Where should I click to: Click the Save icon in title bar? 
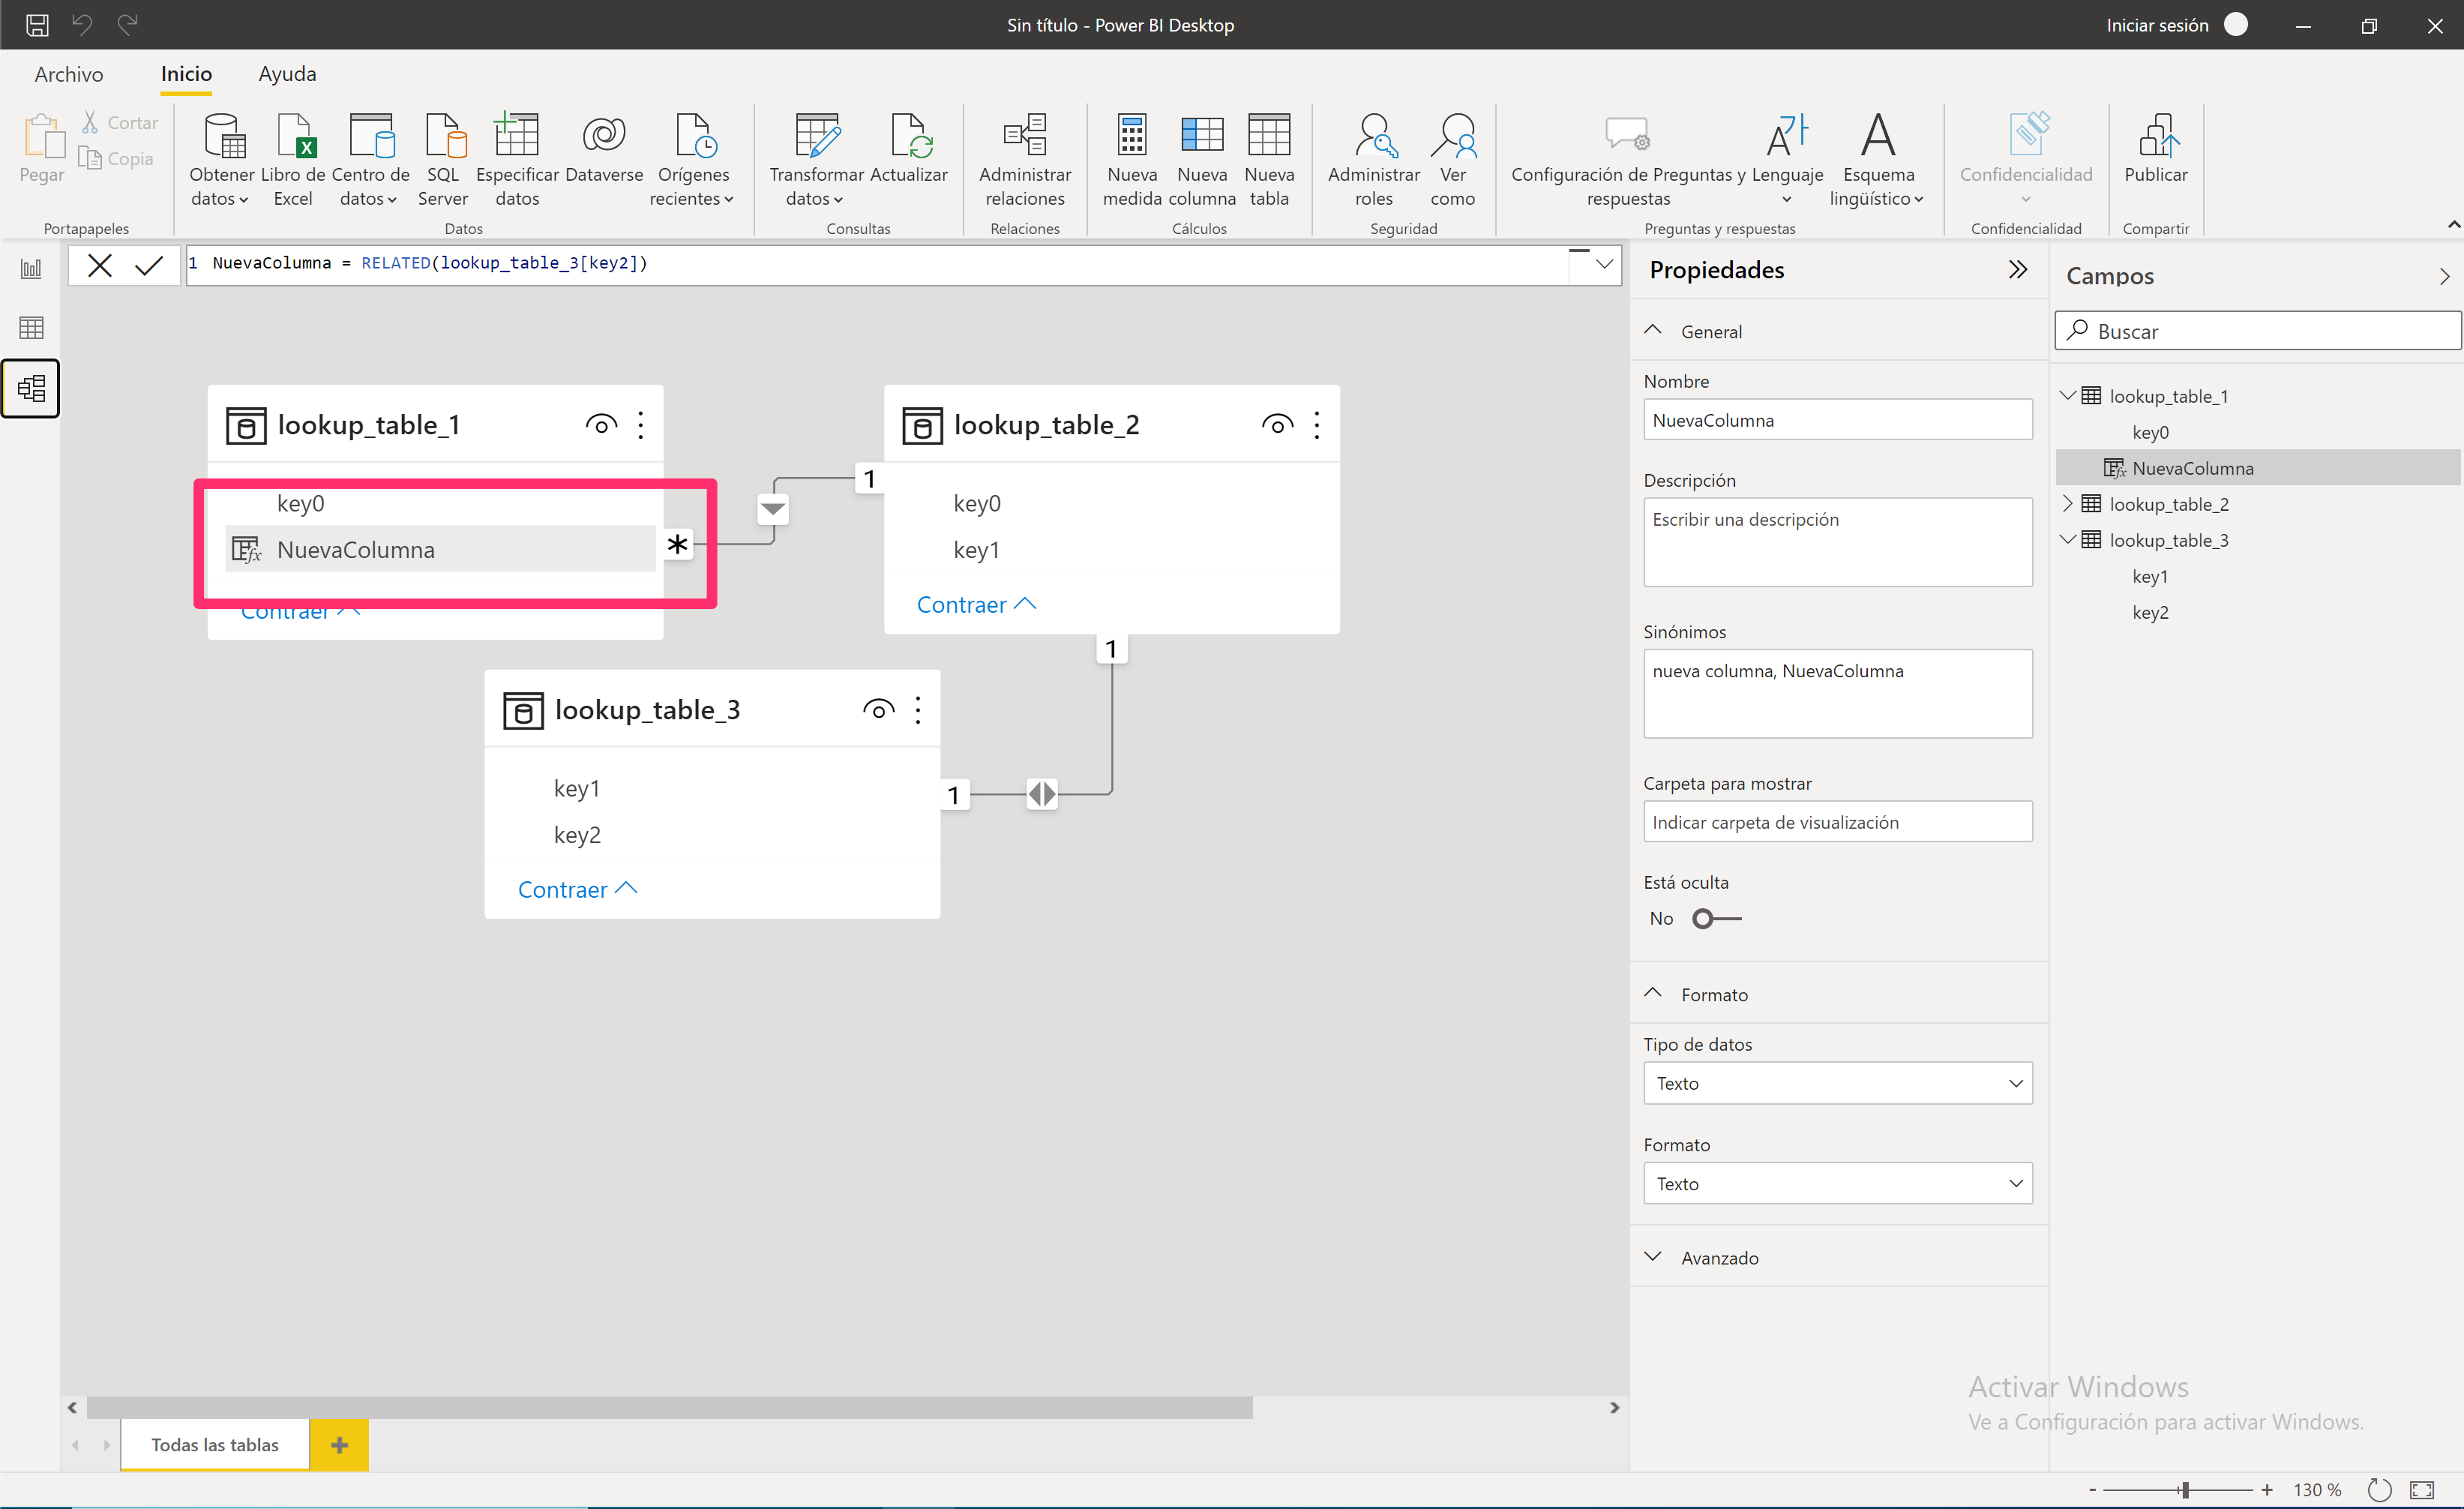pyautogui.click(x=37, y=25)
